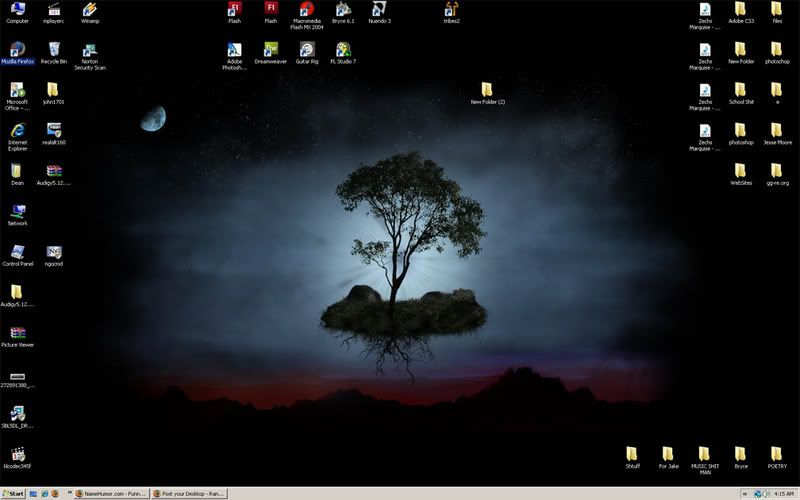
Task: Open the POETRY folder
Action: [x=777, y=457]
